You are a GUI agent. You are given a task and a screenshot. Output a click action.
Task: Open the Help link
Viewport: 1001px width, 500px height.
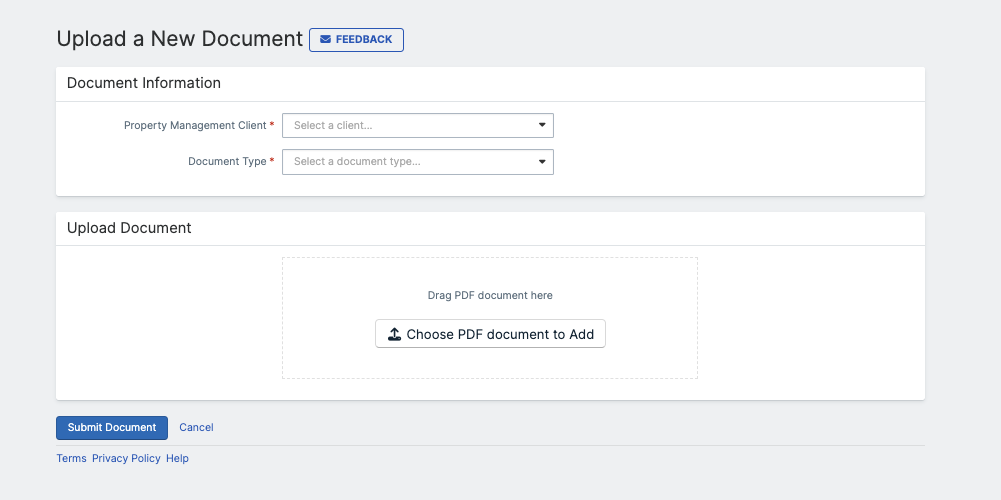(177, 458)
